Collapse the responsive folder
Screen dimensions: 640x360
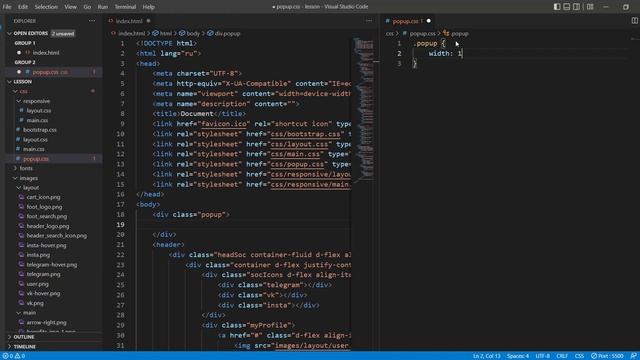[x=18, y=101]
